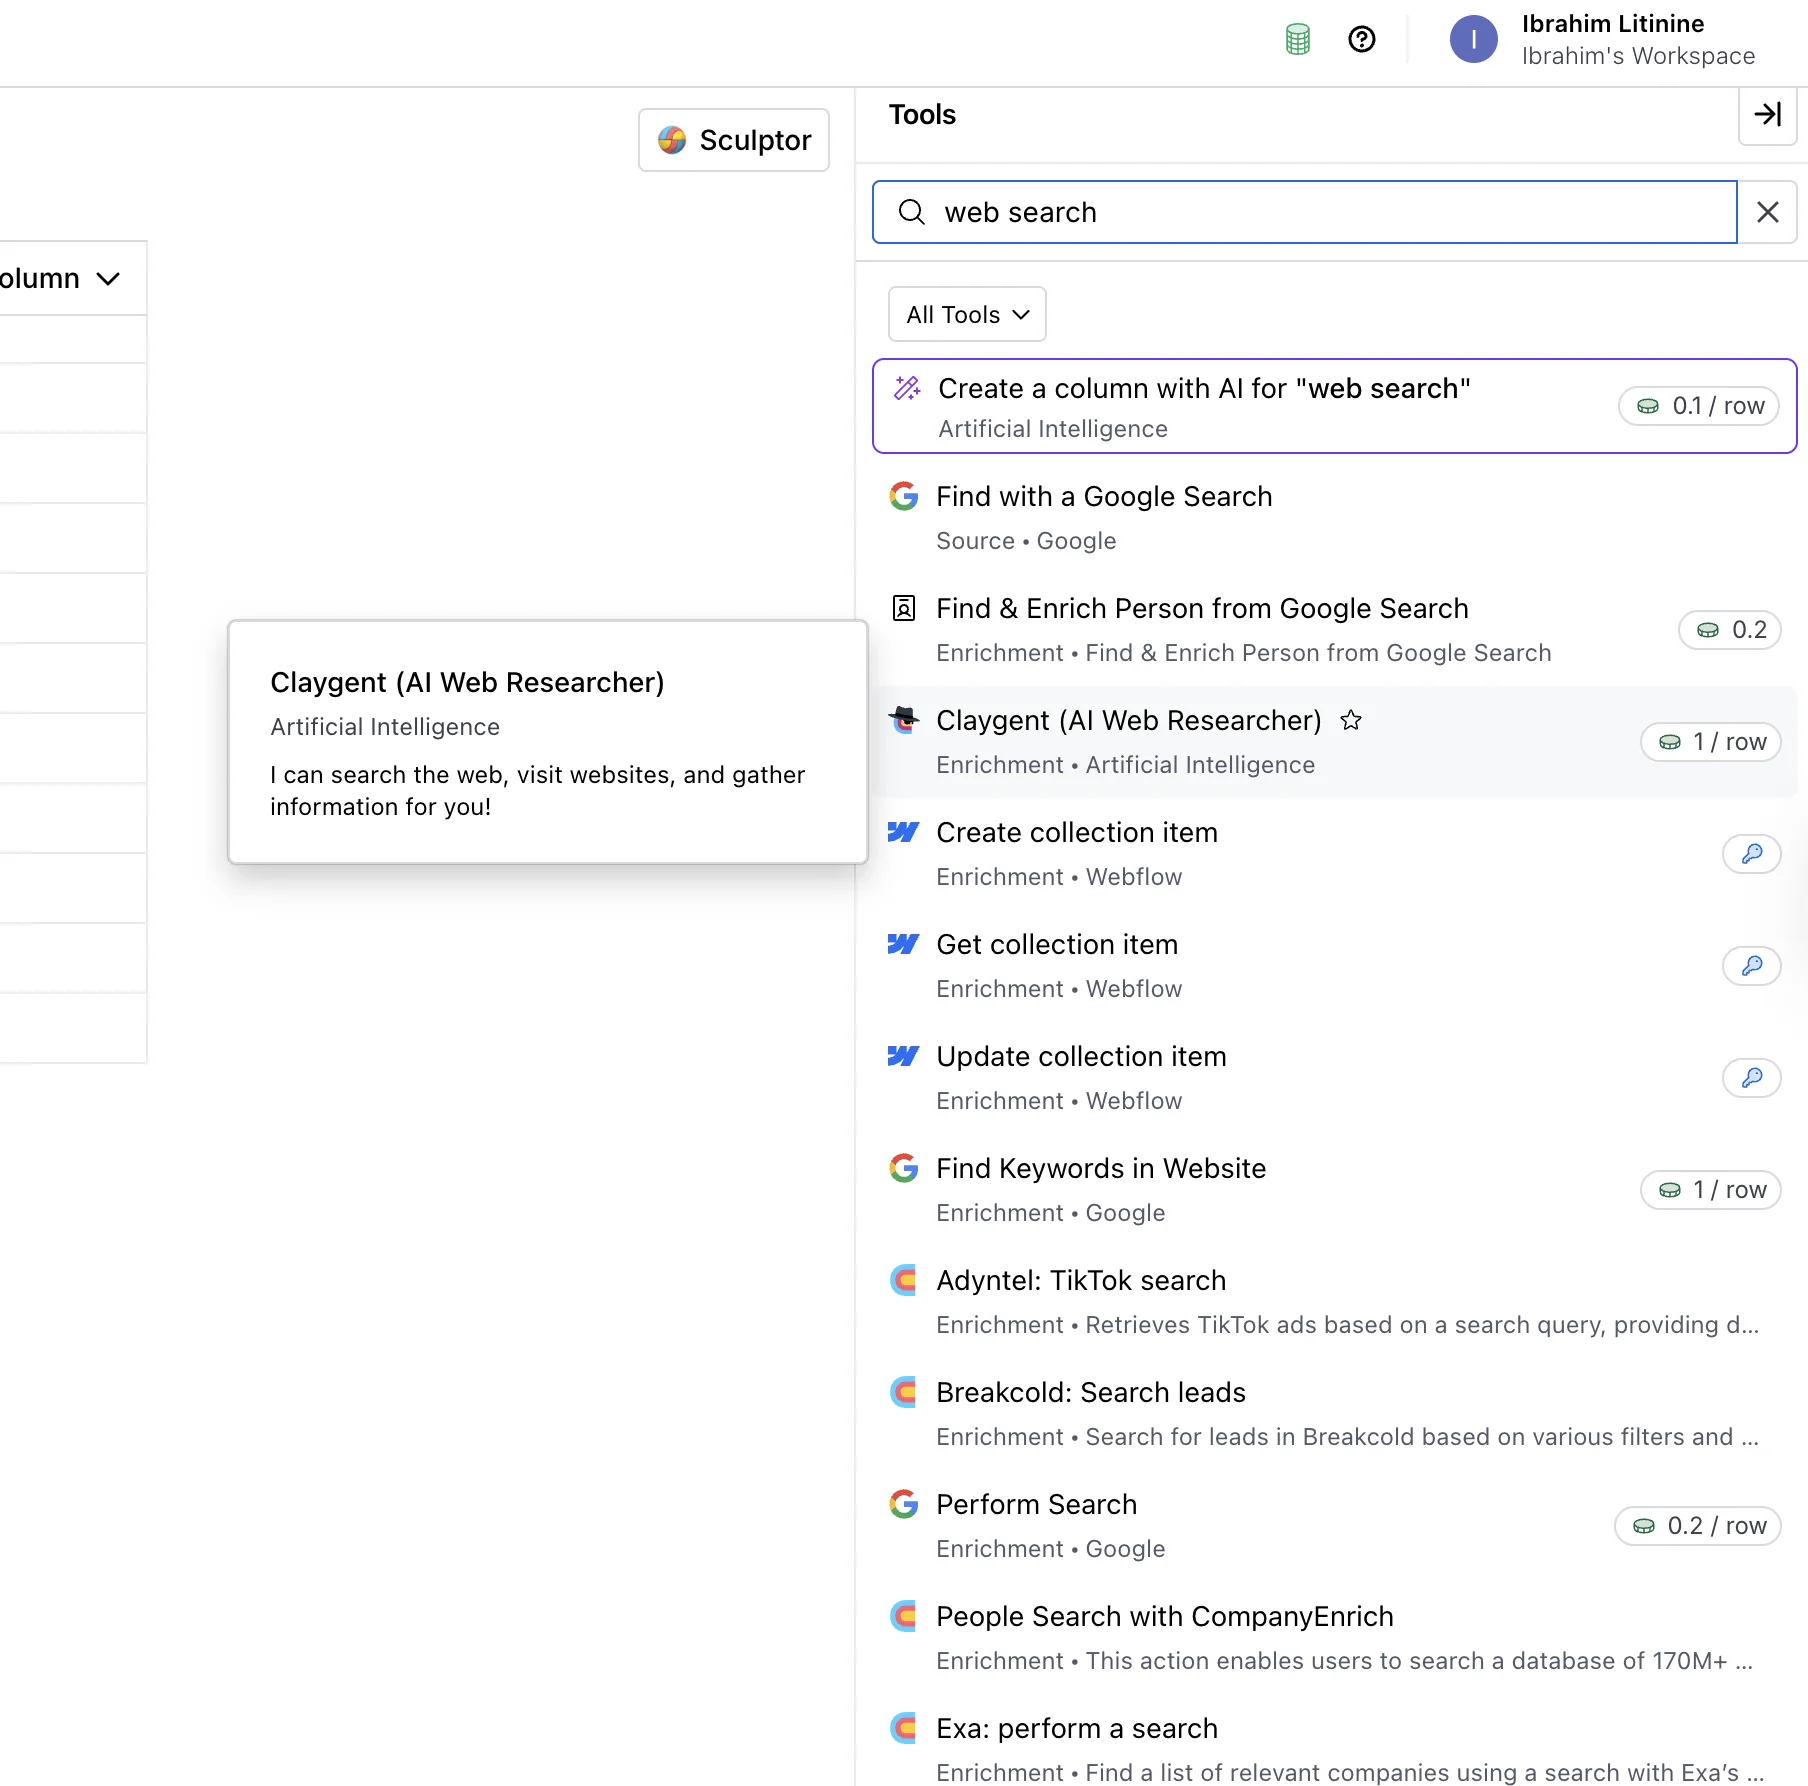The width and height of the screenshot is (1808, 1786).
Task: Click the Clay icon beside Adyntel: TikTok search
Action: point(904,1280)
